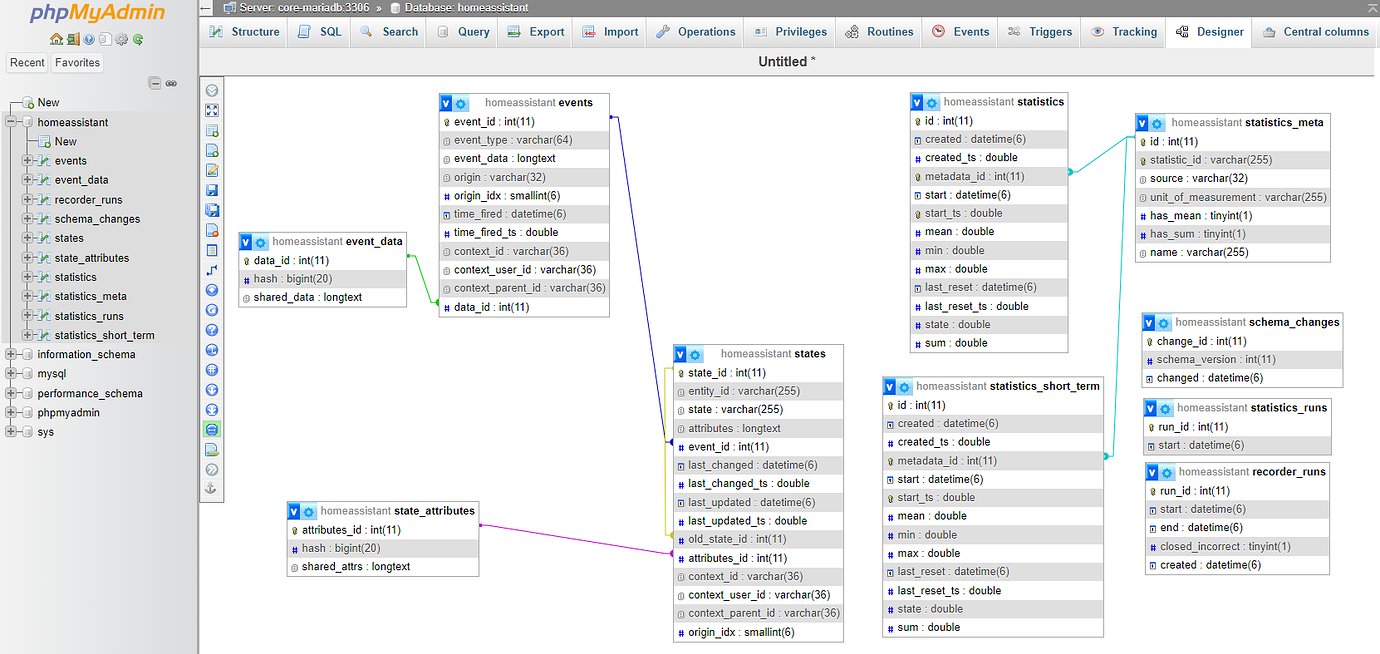Select the events table in the database tree

[70, 160]
